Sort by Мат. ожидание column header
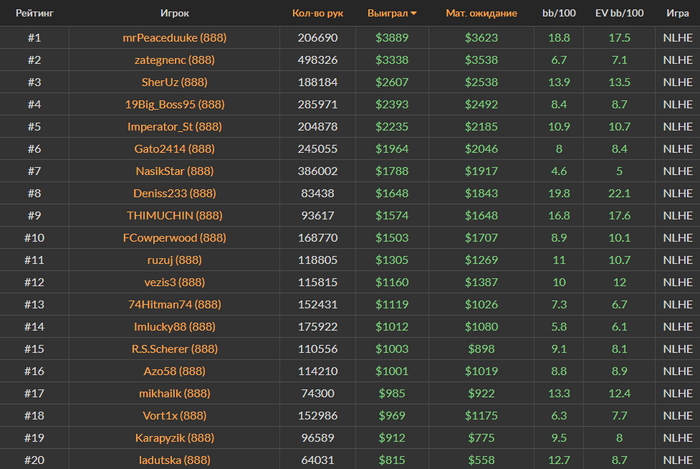Image resolution: width=700 pixels, height=469 pixels. click(x=481, y=13)
